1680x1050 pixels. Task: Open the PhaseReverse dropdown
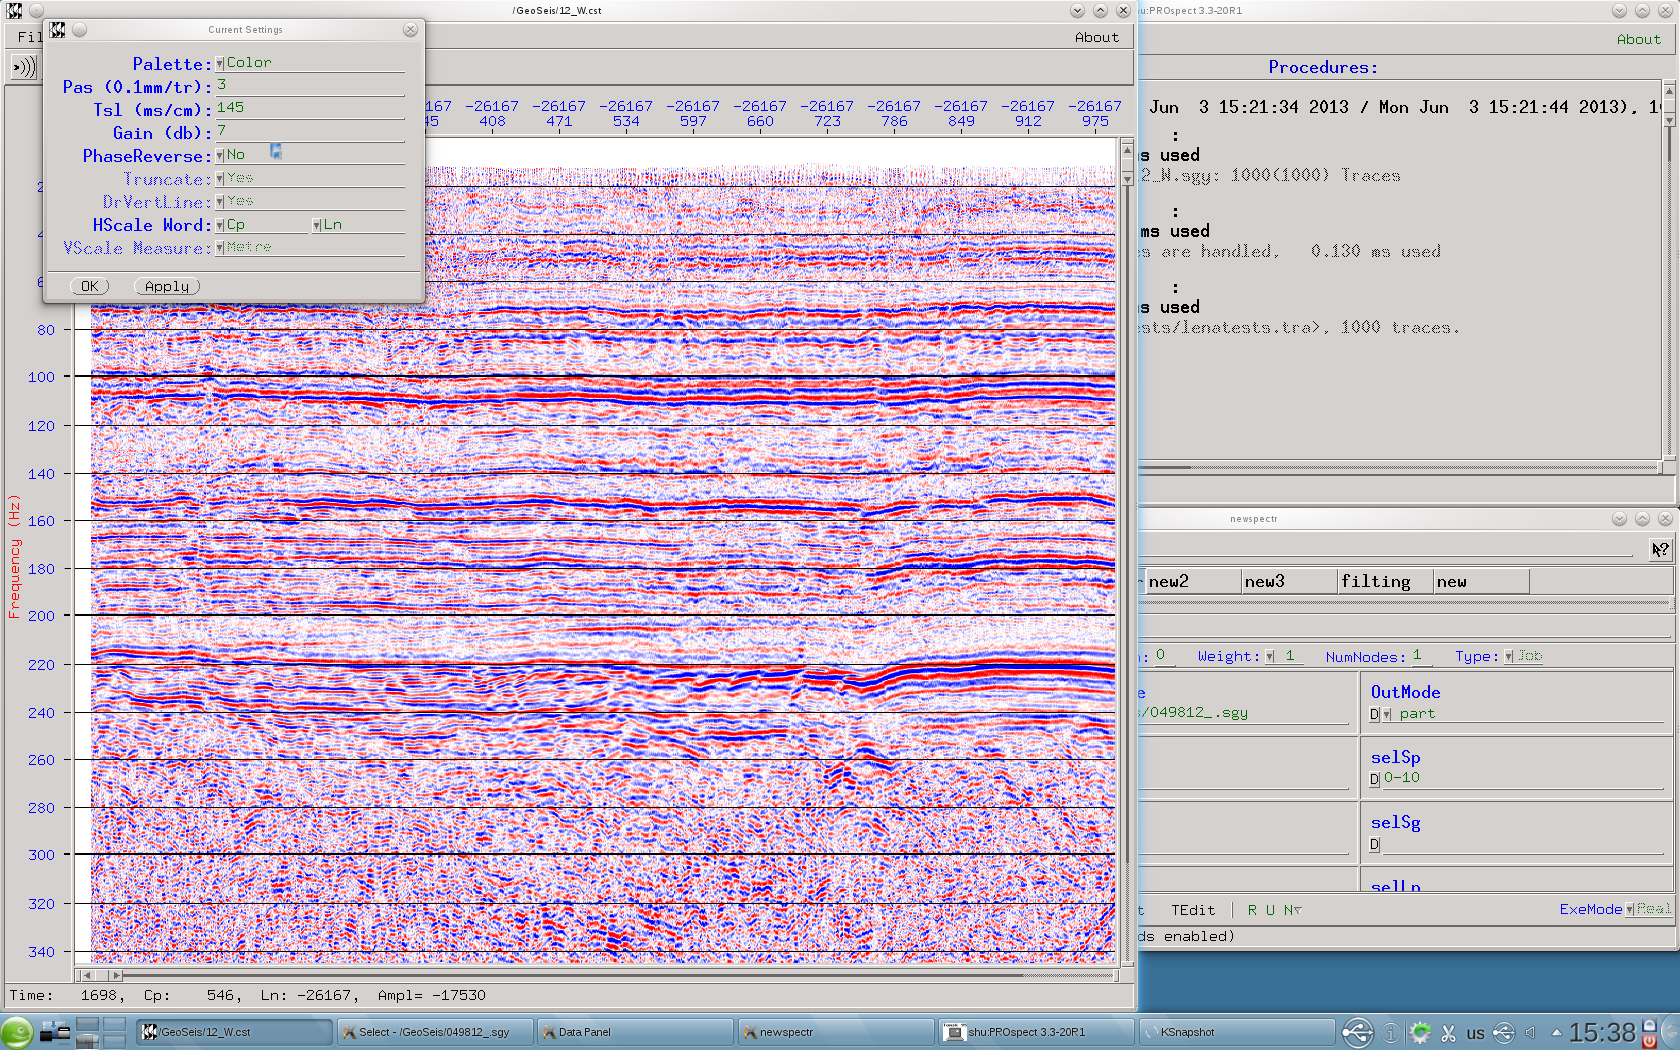coord(220,156)
